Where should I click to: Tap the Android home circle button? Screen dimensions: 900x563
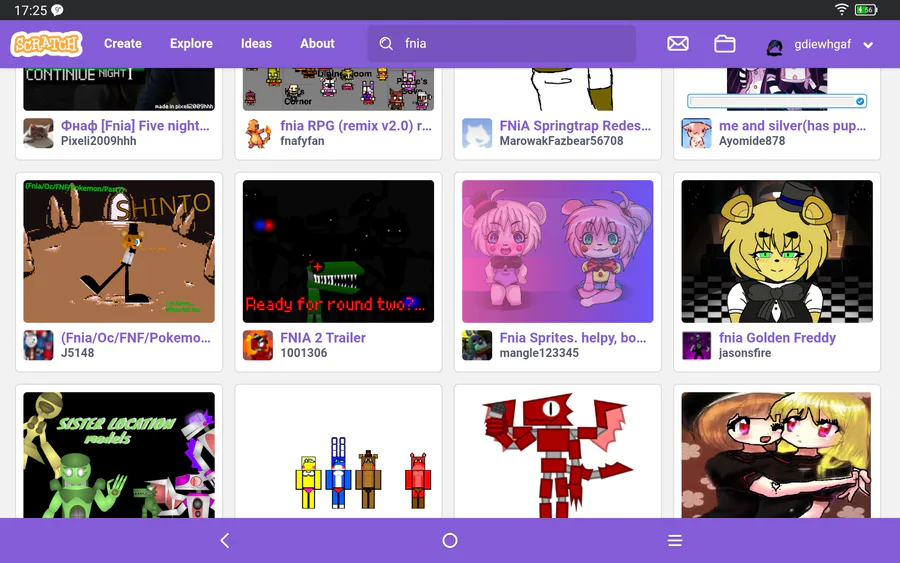[450, 541]
